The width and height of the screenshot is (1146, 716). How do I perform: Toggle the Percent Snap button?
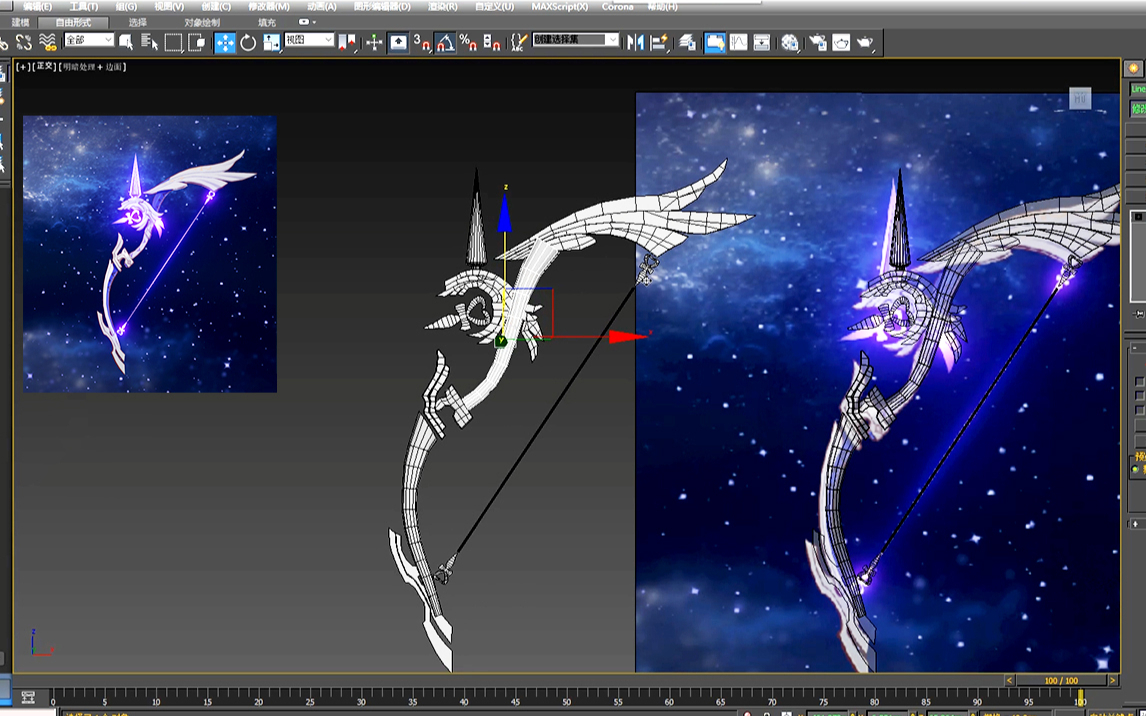(468, 42)
